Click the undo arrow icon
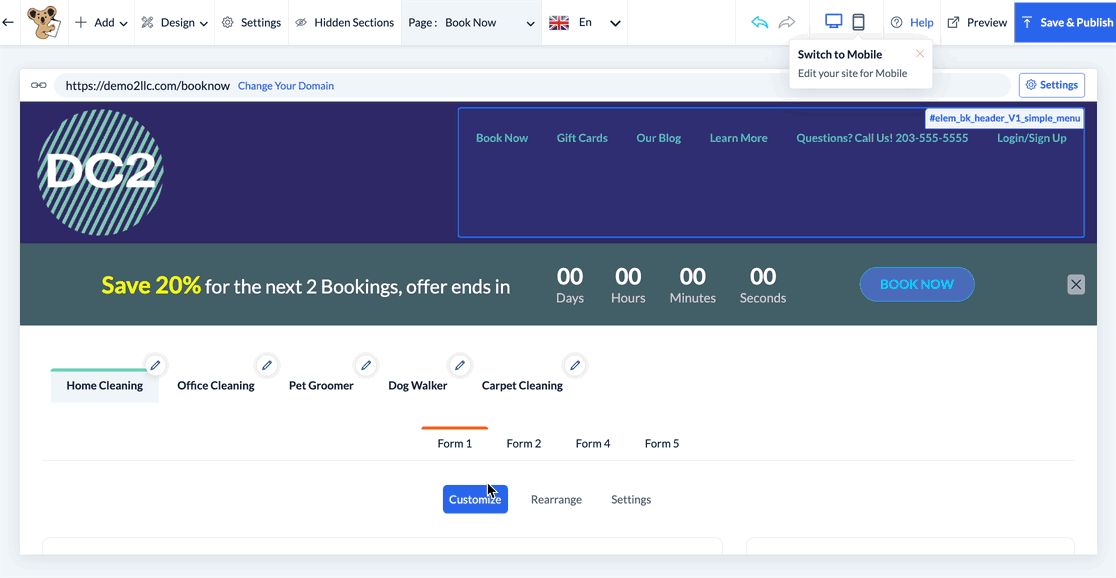 pyautogui.click(x=760, y=22)
